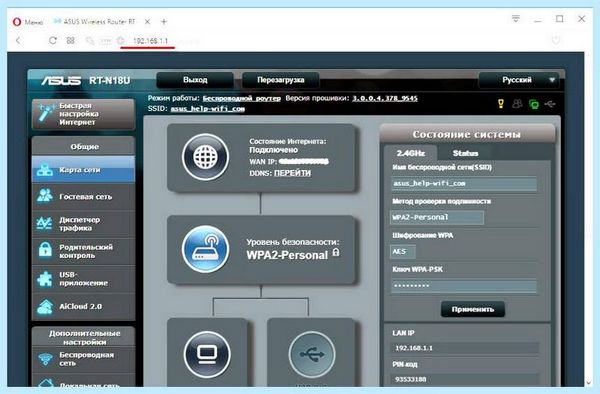Open Беспроводная сеть in the sidebar
This screenshot has height=394, width=600.
click(83, 359)
